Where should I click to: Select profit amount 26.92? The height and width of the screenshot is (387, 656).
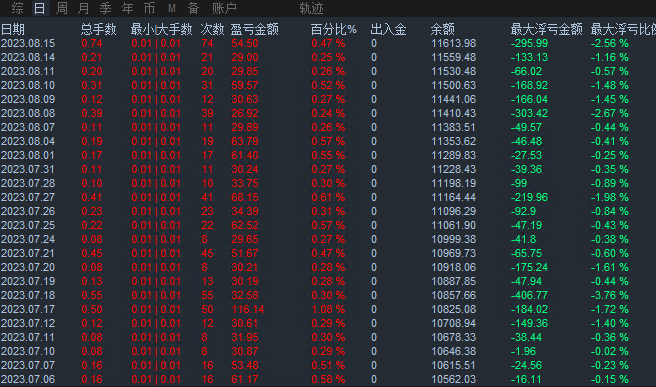pyautogui.click(x=245, y=113)
